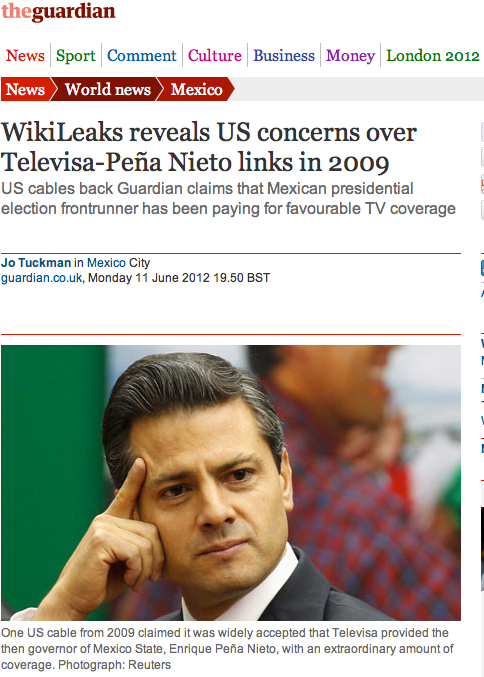
Task: Follow the Mexico link in byline
Action: coord(106,263)
